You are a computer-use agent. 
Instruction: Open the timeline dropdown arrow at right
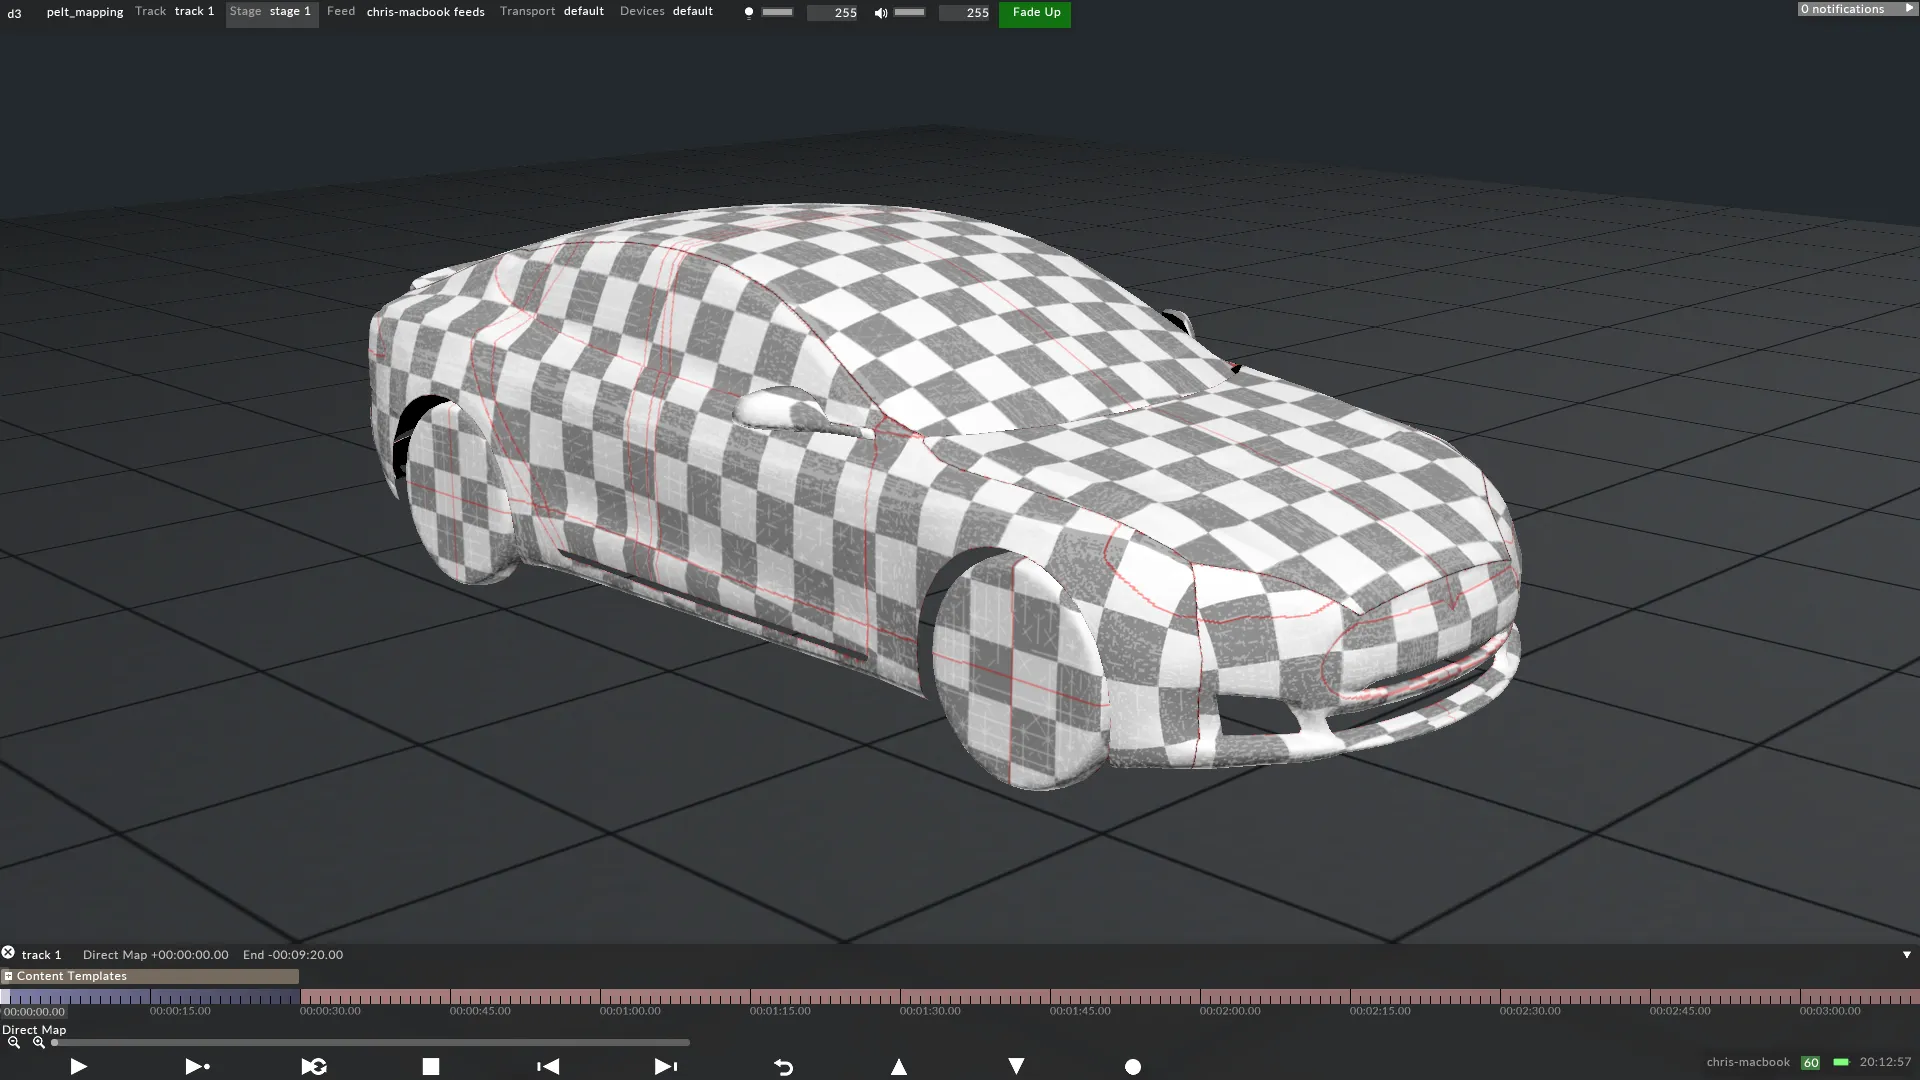(1906, 955)
